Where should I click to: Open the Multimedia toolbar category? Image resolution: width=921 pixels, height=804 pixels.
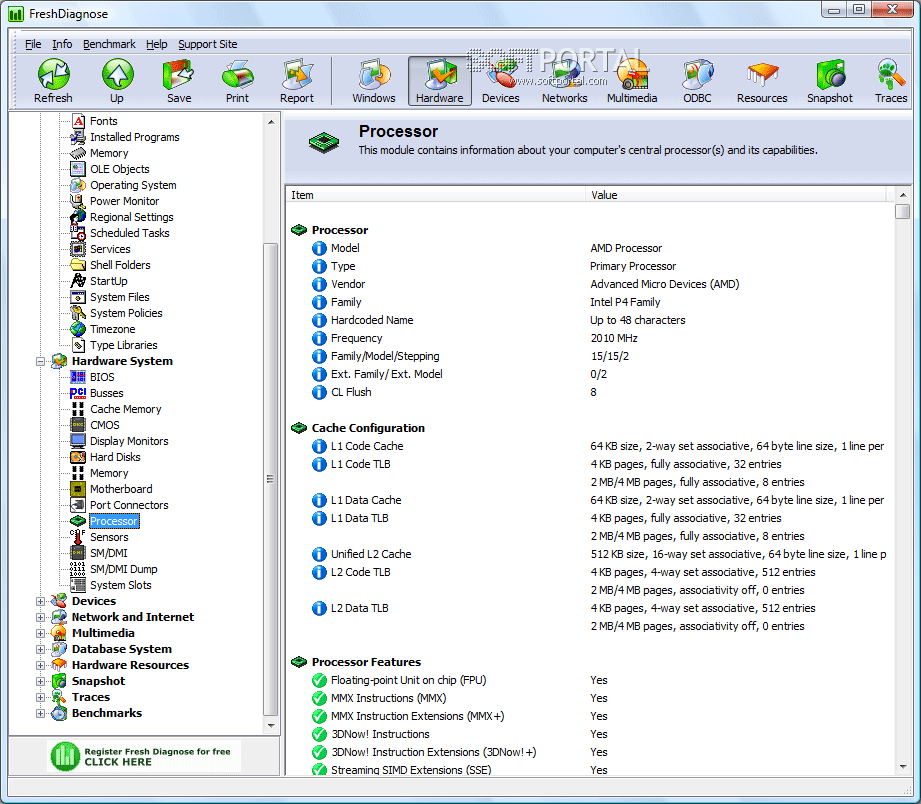tap(632, 80)
